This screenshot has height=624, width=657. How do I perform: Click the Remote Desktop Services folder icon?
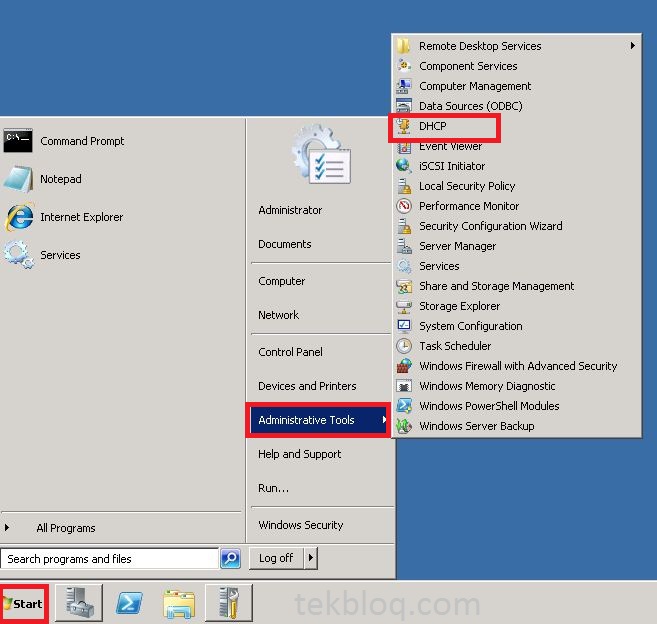coord(404,46)
